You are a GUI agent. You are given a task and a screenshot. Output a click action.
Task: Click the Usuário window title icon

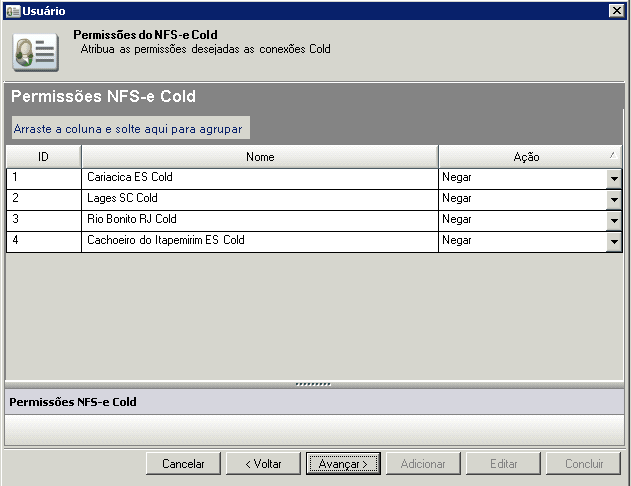point(11,10)
